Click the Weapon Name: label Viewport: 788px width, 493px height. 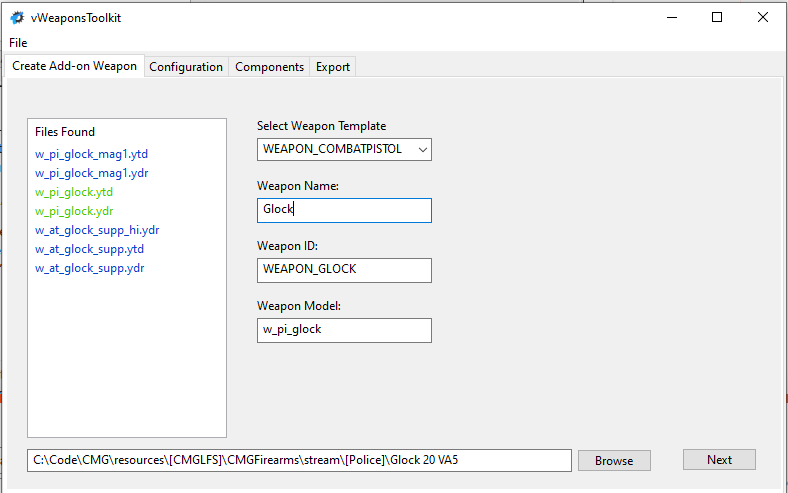coord(298,186)
